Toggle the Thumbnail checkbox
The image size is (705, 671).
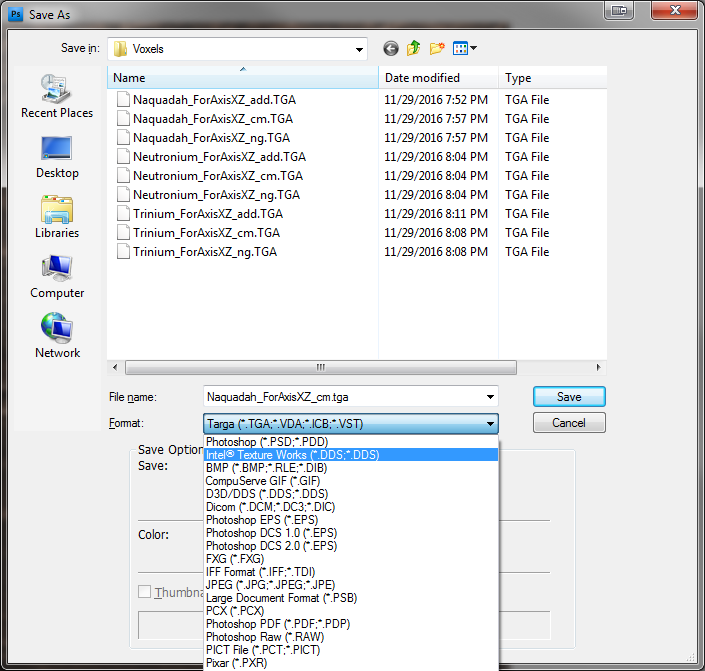click(x=144, y=591)
